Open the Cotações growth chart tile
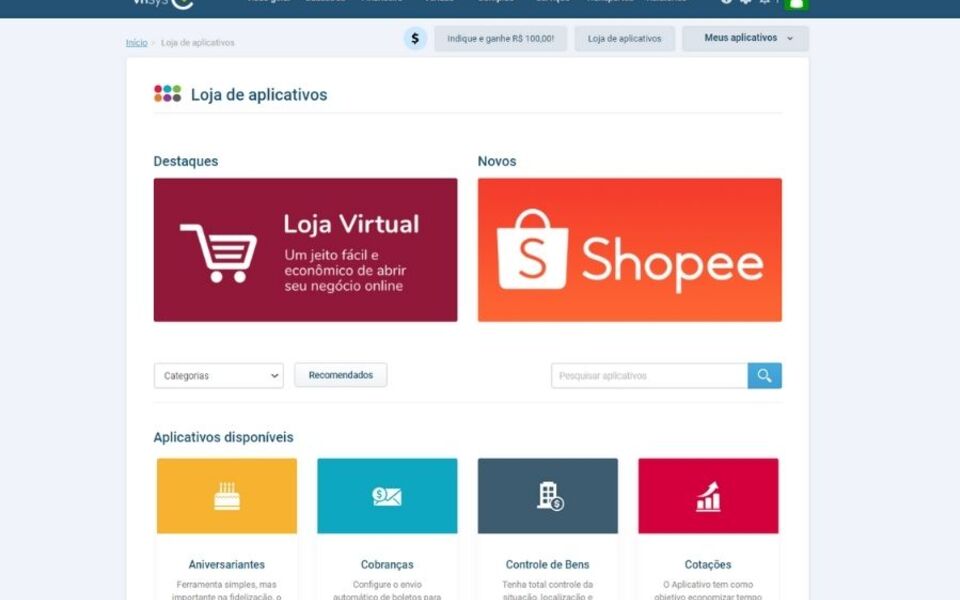 [x=708, y=496]
